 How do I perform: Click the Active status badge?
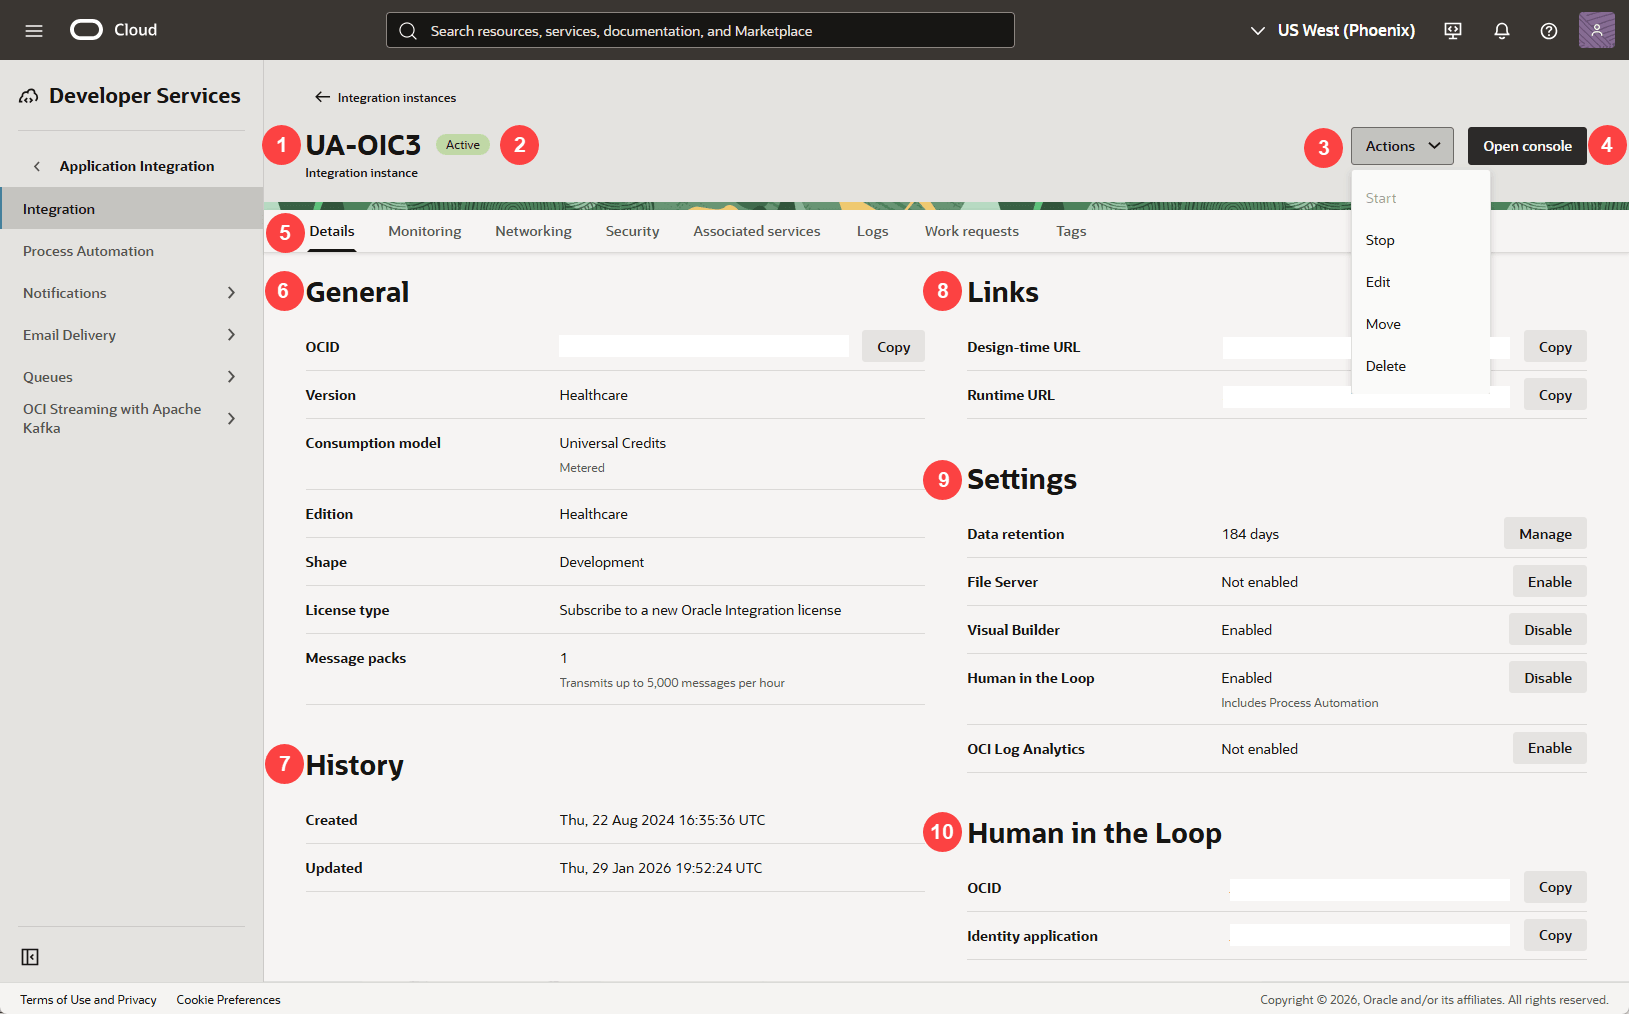pyautogui.click(x=463, y=145)
